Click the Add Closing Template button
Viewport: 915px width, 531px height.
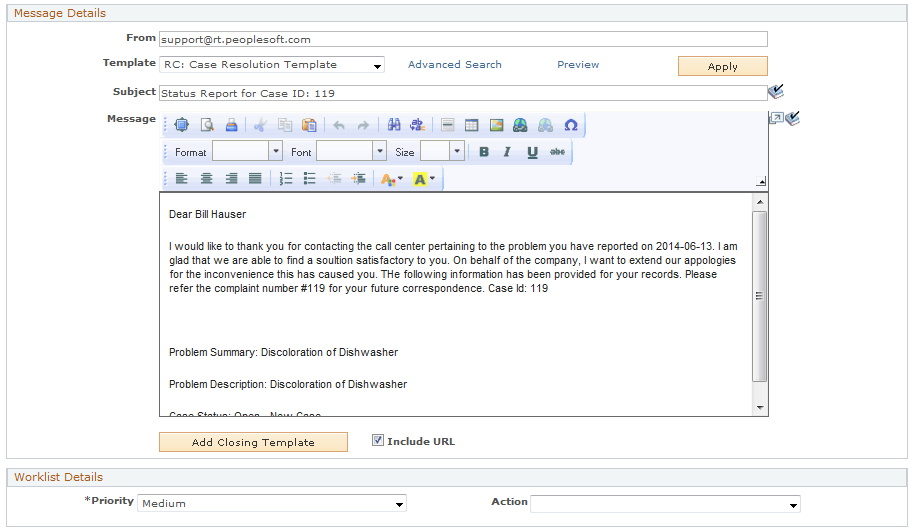(253, 442)
